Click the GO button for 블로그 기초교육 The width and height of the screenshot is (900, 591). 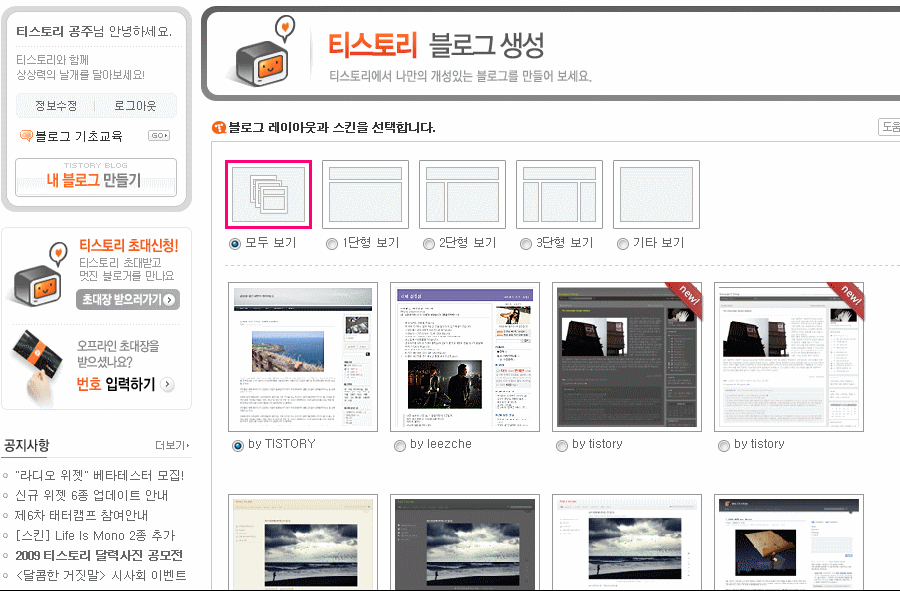click(159, 135)
